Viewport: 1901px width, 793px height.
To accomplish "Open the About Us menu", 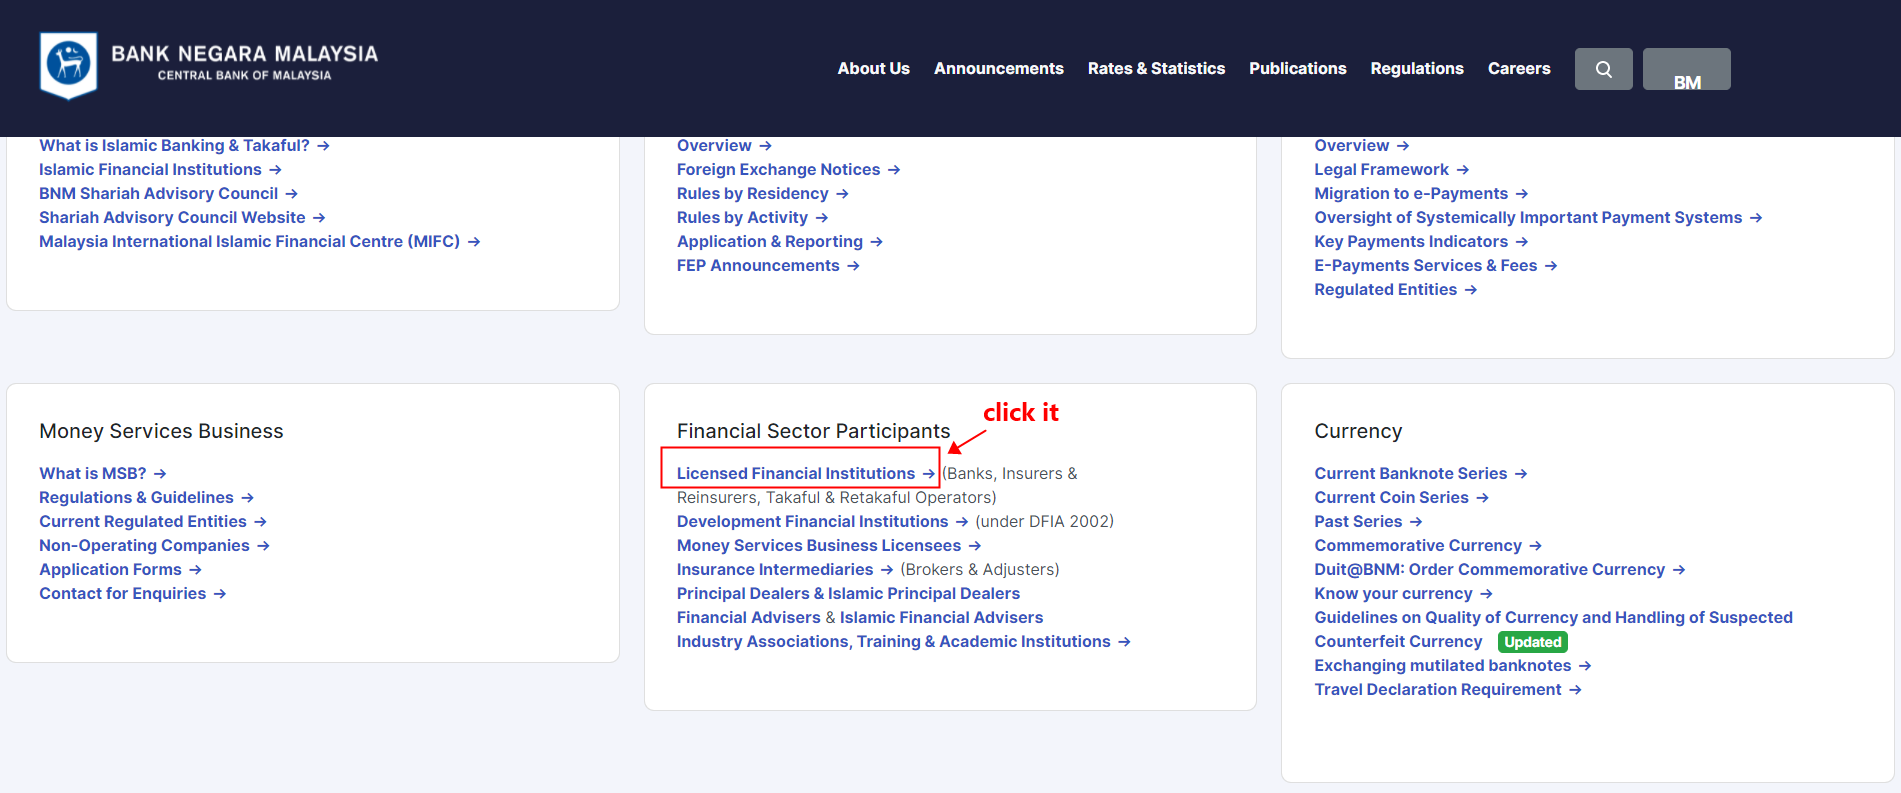I will coord(873,68).
